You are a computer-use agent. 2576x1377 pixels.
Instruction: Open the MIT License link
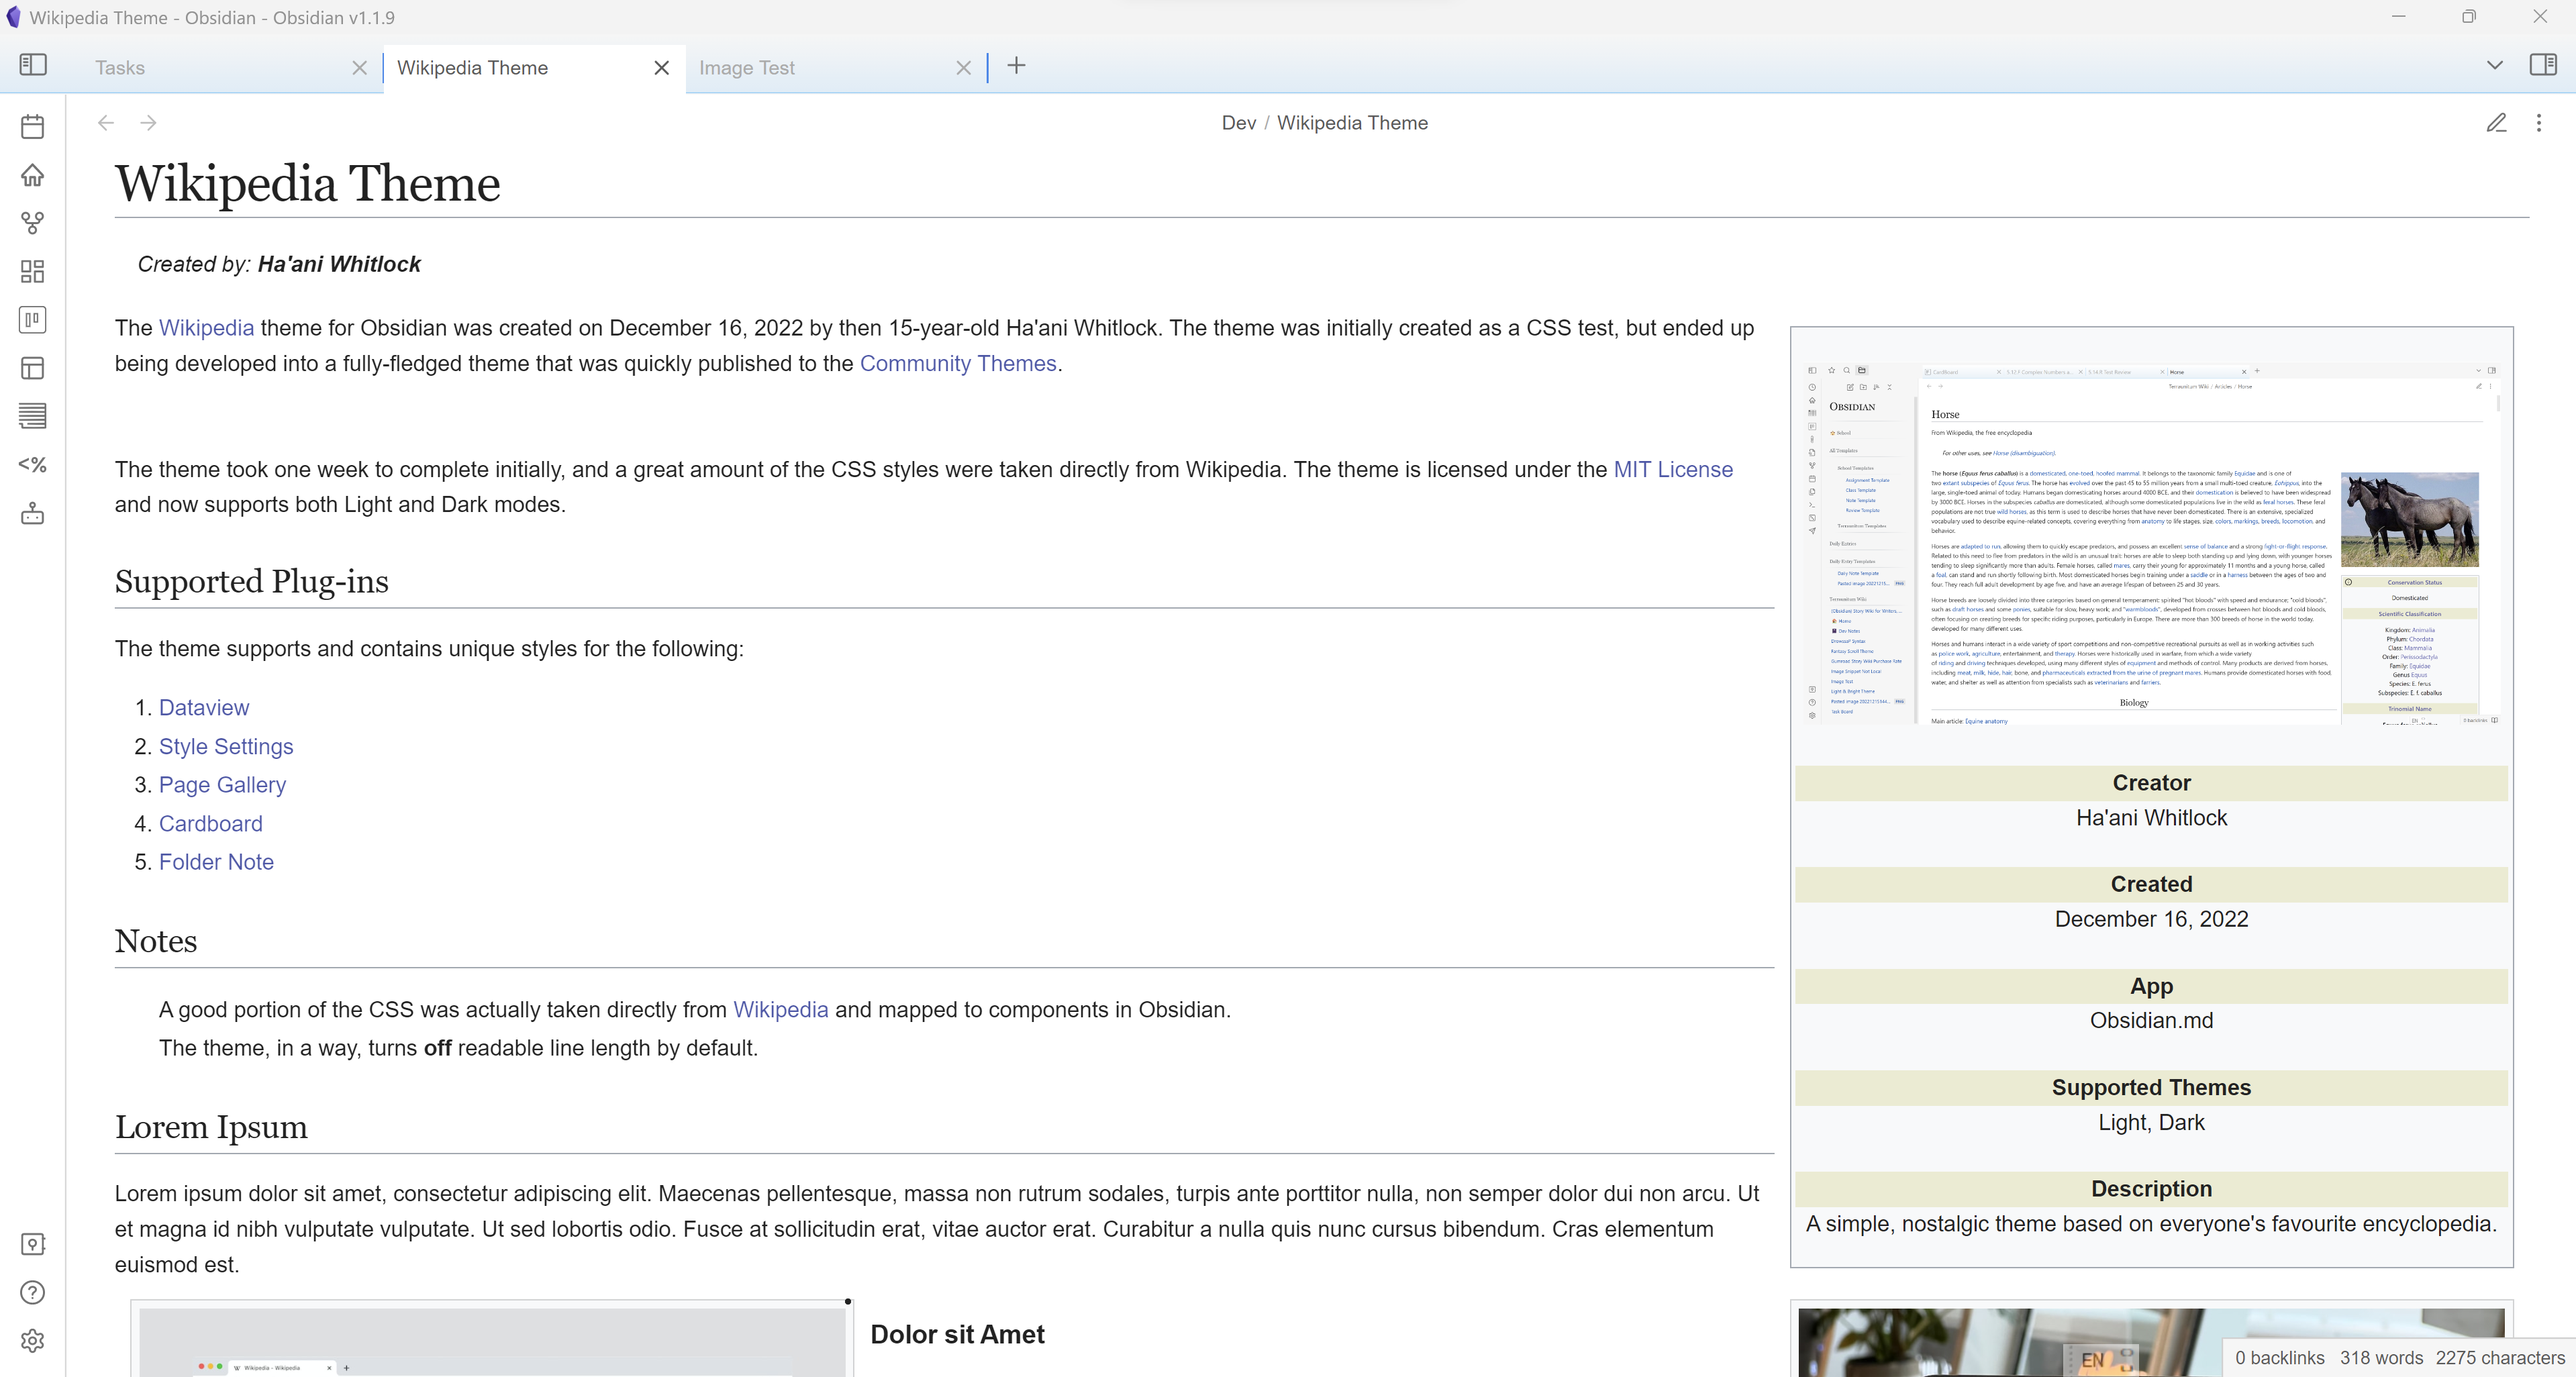tap(1672, 469)
